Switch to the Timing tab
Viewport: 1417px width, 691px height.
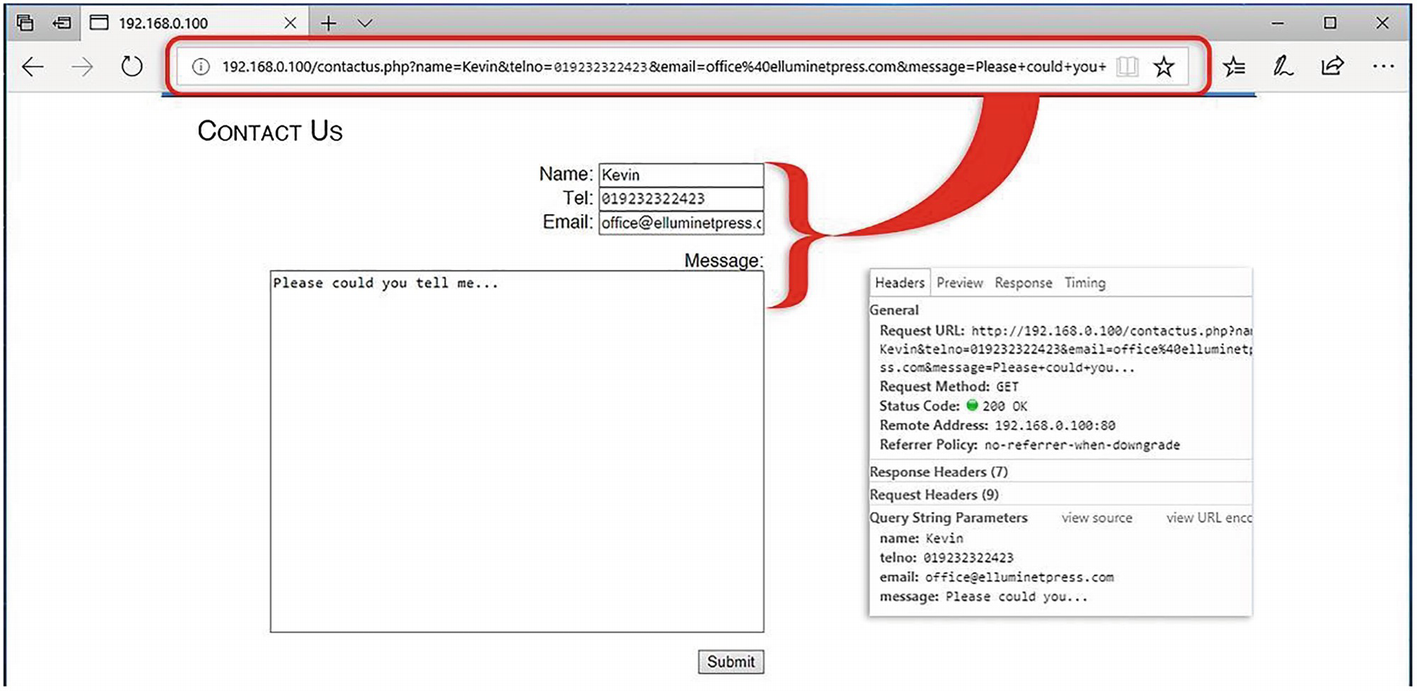click(x=1084, y=283)
